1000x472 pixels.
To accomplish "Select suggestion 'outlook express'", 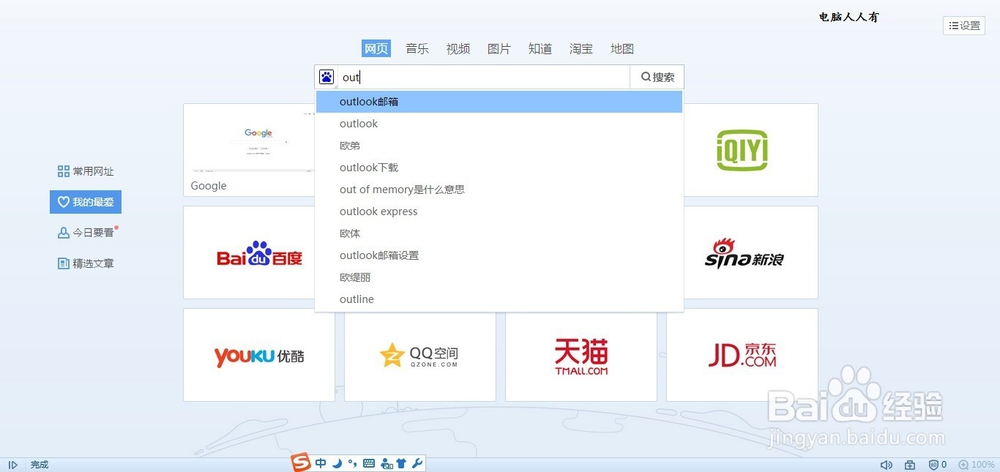I will point(499,211).
